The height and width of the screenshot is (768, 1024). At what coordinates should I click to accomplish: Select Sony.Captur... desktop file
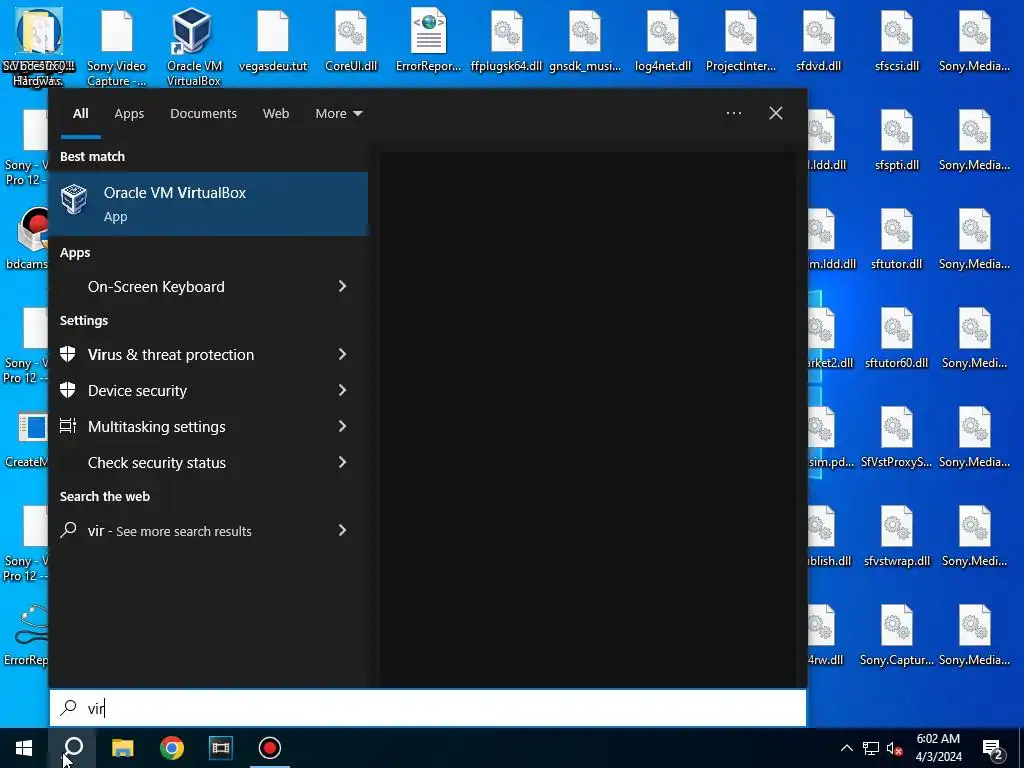click(x=897, y=635)
